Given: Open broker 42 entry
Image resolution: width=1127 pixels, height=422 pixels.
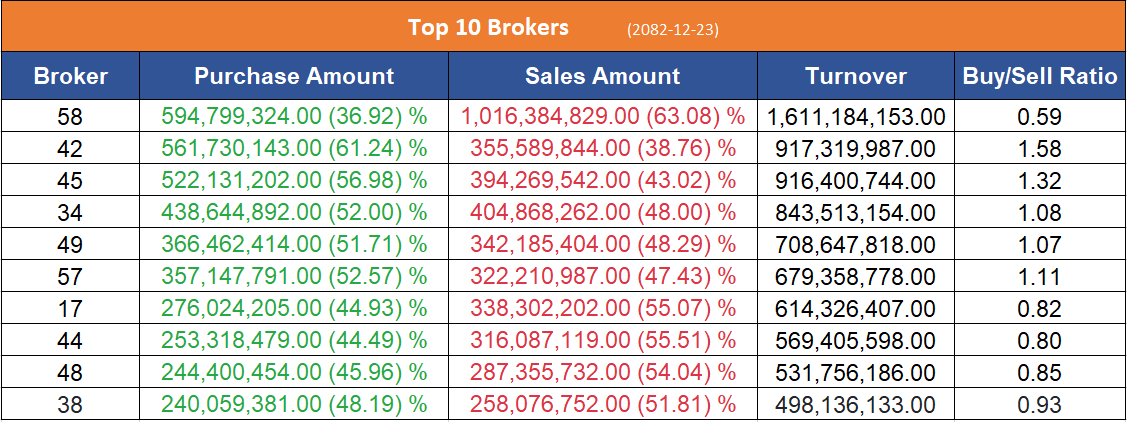Looking at the screenshot, I should tap(70, 149).
